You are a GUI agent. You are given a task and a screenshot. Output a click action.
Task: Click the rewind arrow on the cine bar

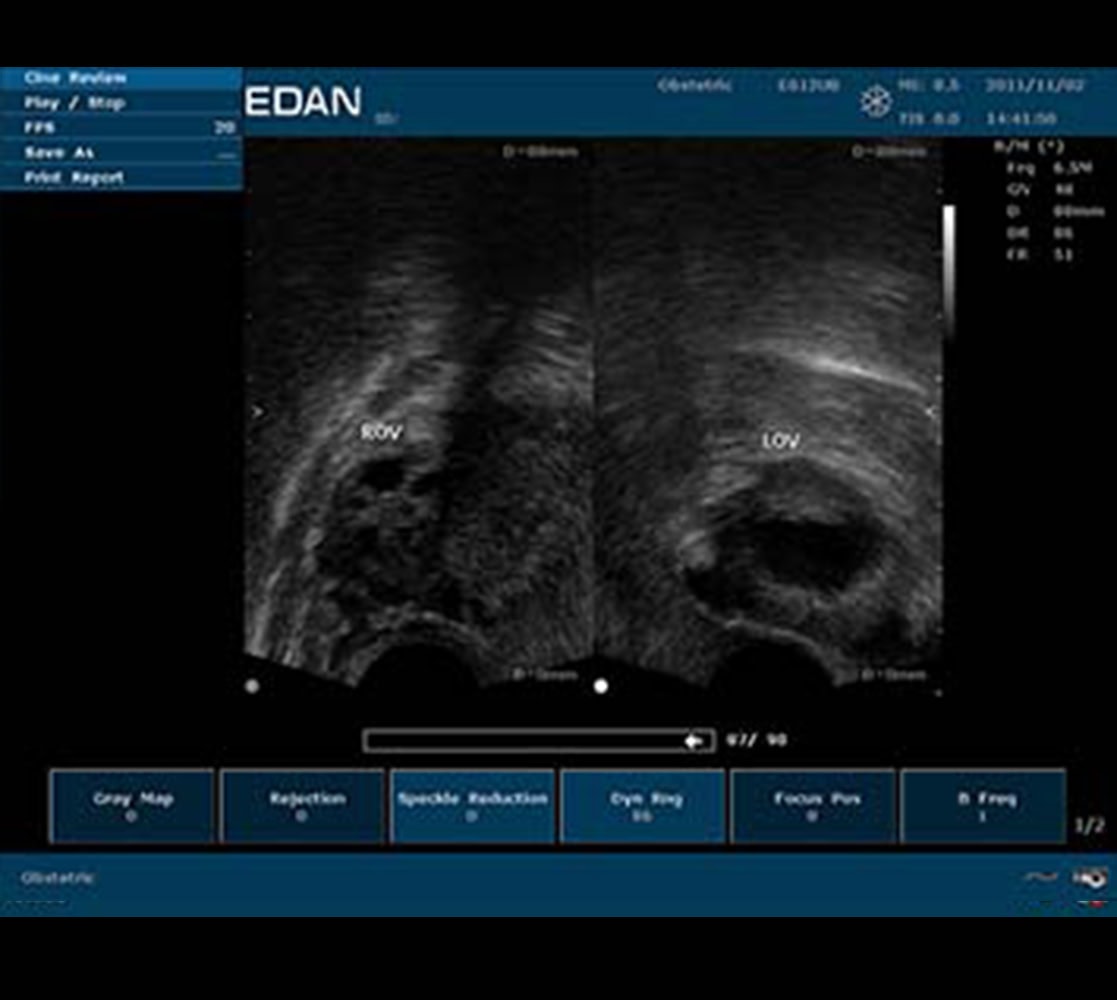692,740
